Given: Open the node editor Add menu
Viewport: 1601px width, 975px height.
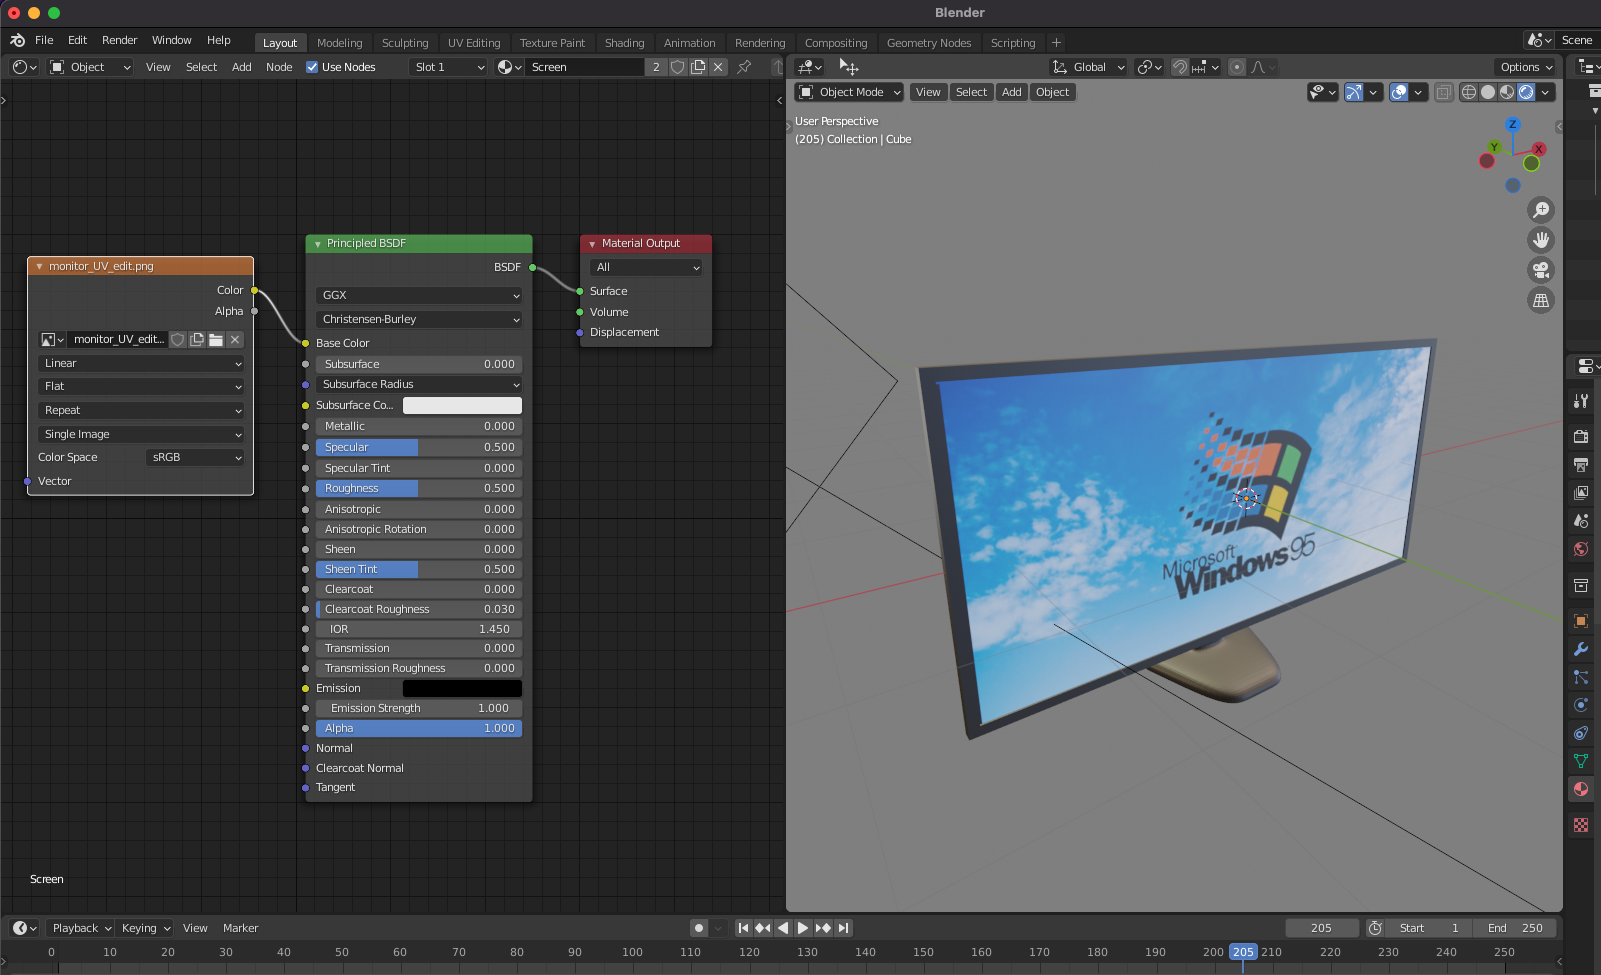Looking at the screenshot, I should point(242,67).
